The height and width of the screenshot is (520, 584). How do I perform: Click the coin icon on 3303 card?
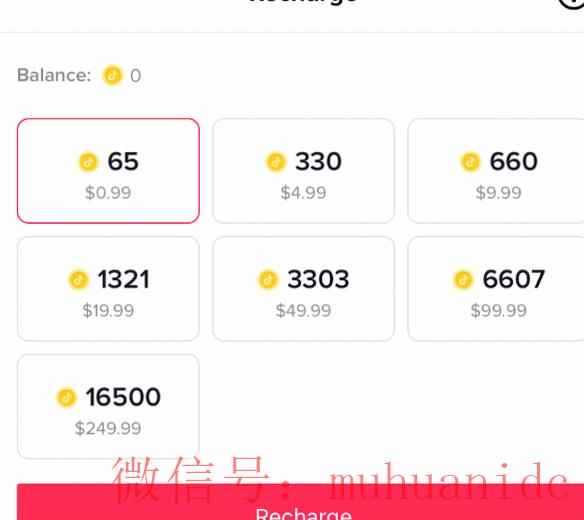(x=268, y=280)
